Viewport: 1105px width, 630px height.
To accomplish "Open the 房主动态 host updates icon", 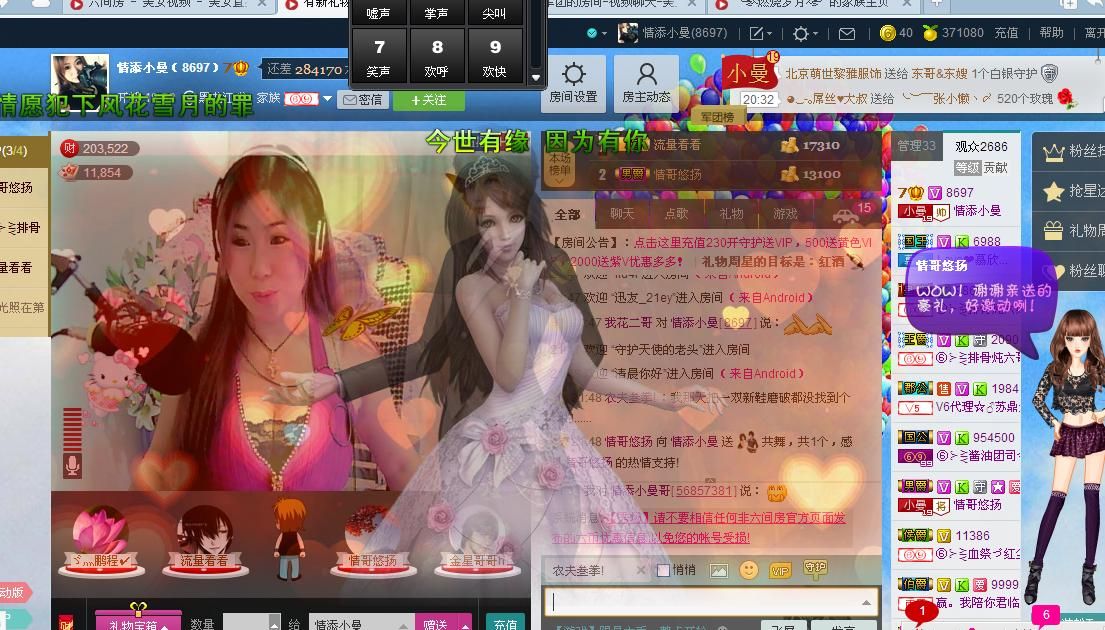I will [x=646, y=83].
